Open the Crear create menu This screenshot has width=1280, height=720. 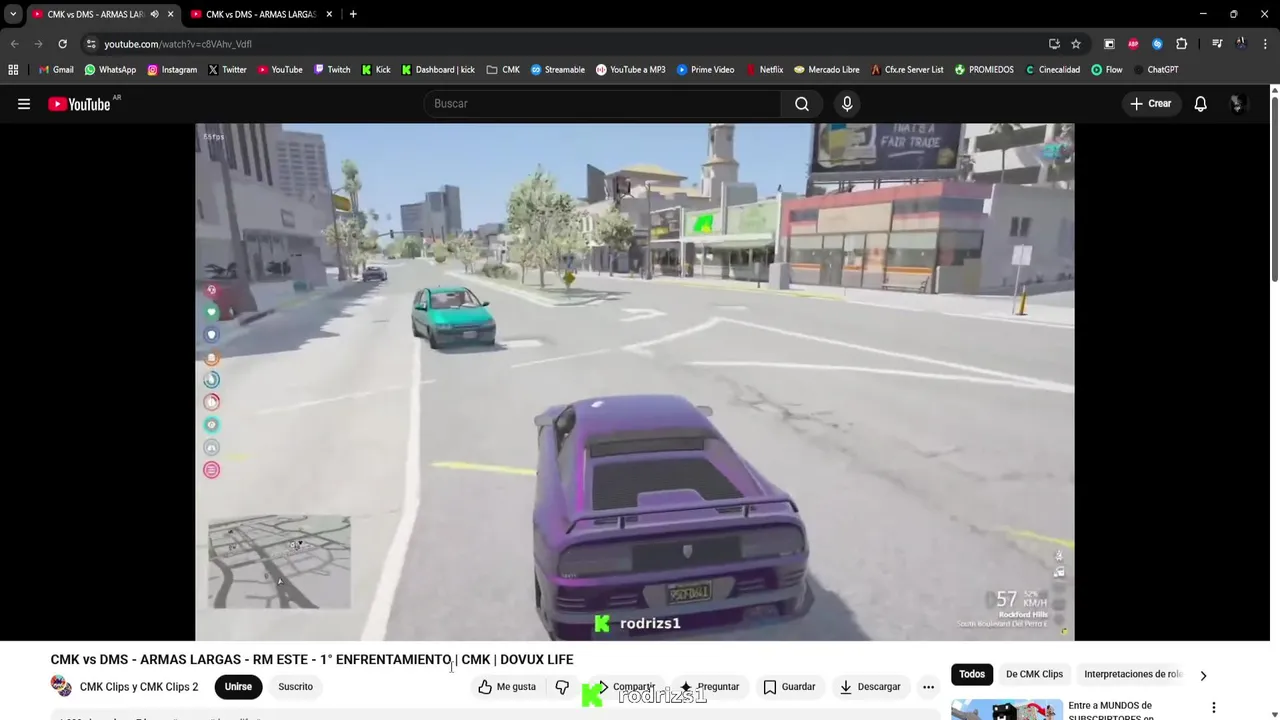[x=1150, y=104]
